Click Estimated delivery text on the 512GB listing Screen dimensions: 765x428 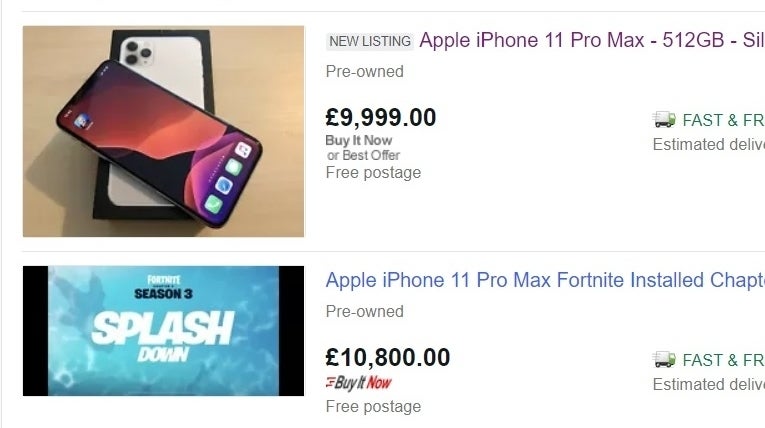708,145
